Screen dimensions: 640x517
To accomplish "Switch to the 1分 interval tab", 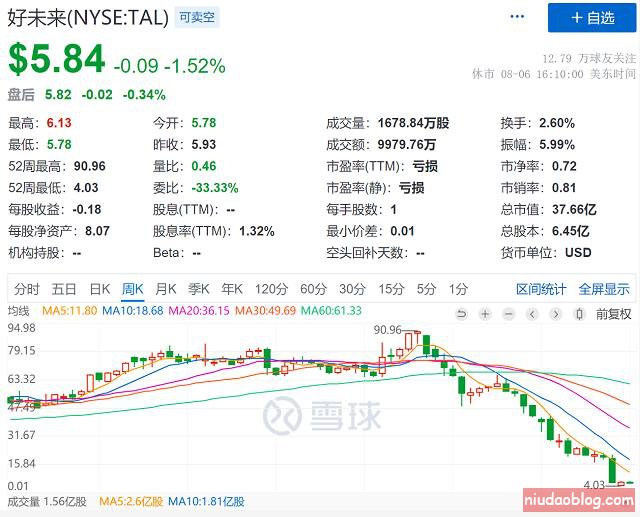I will (458, 289).
